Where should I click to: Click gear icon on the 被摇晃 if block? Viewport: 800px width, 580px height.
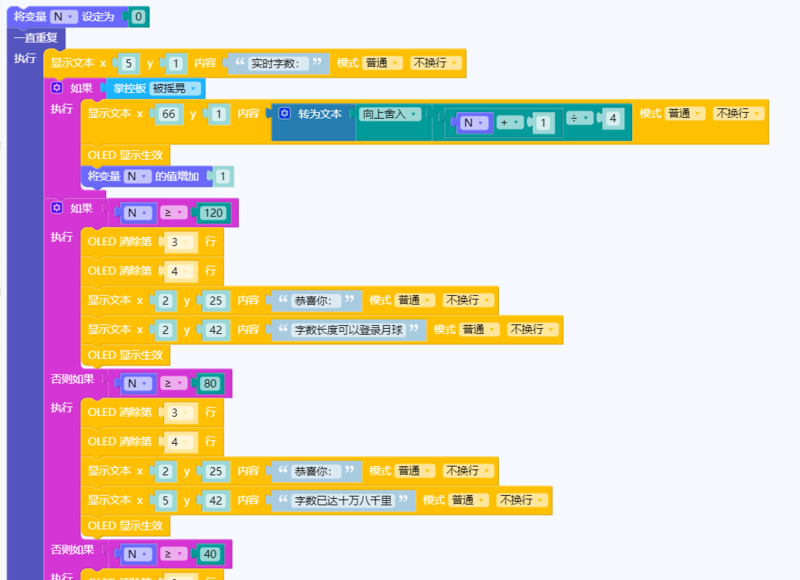coord(57,88)
